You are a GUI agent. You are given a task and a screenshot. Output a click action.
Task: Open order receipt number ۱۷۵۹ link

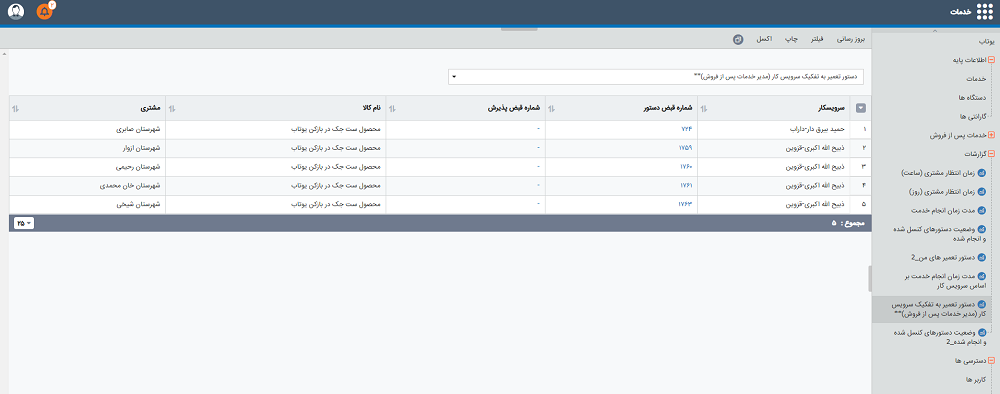[x=685, y=149]
